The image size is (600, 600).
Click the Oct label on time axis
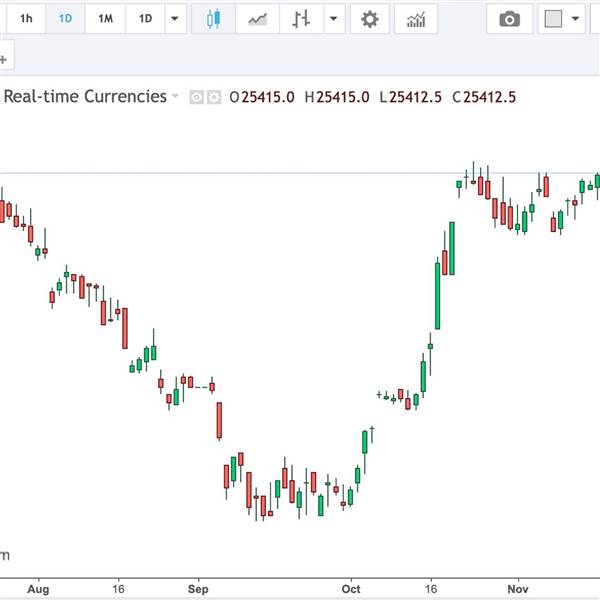351,589
